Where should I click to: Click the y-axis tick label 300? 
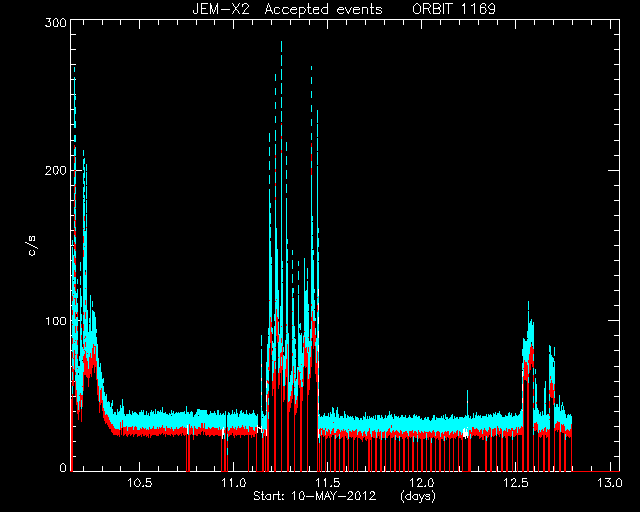click(56, 23)
